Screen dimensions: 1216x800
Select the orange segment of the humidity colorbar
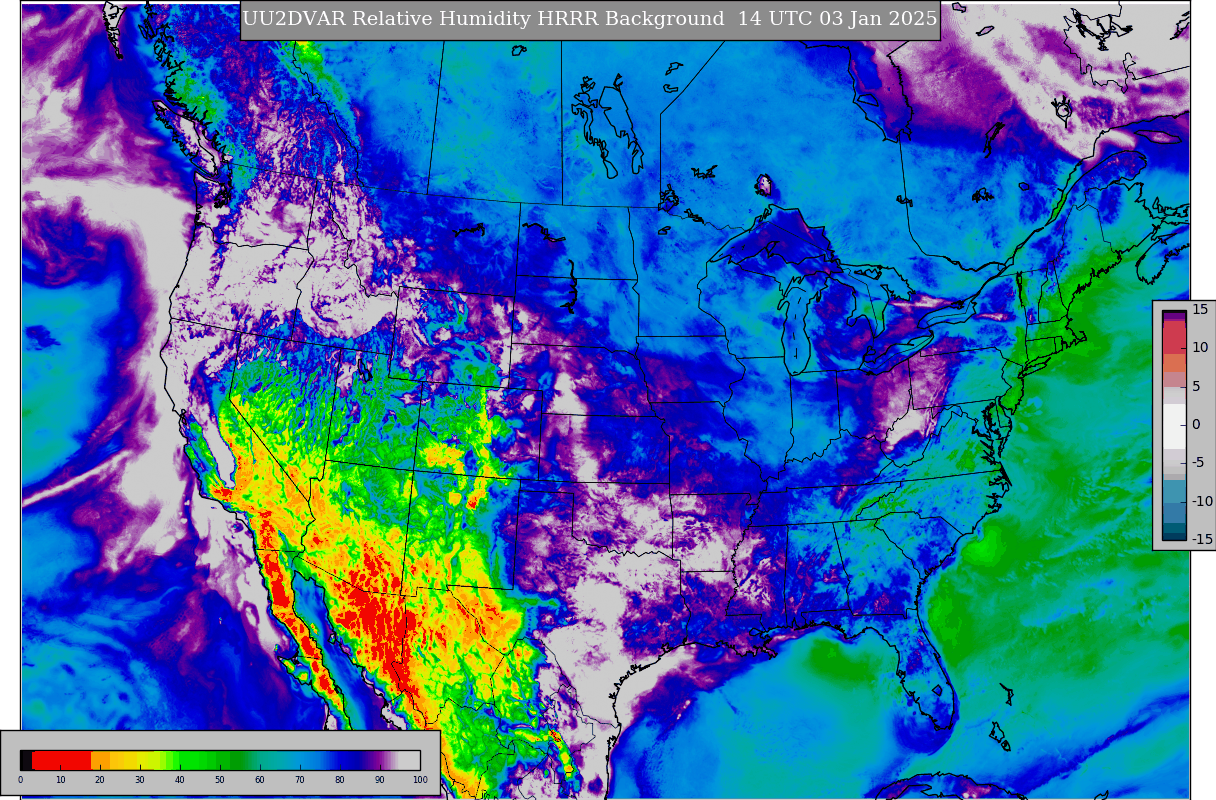click(x=102, y=759)
